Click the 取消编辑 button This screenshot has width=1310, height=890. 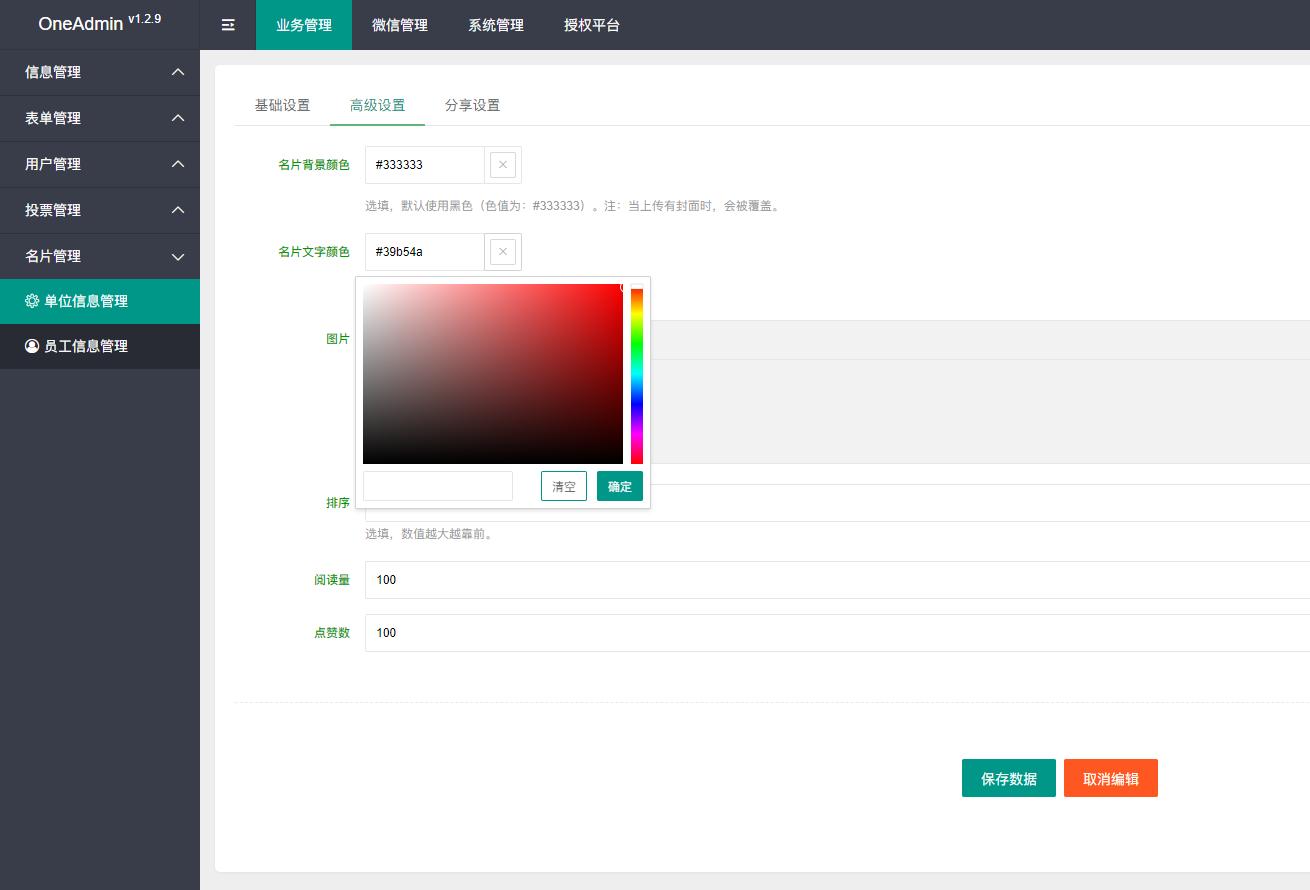pos(1111,778)
